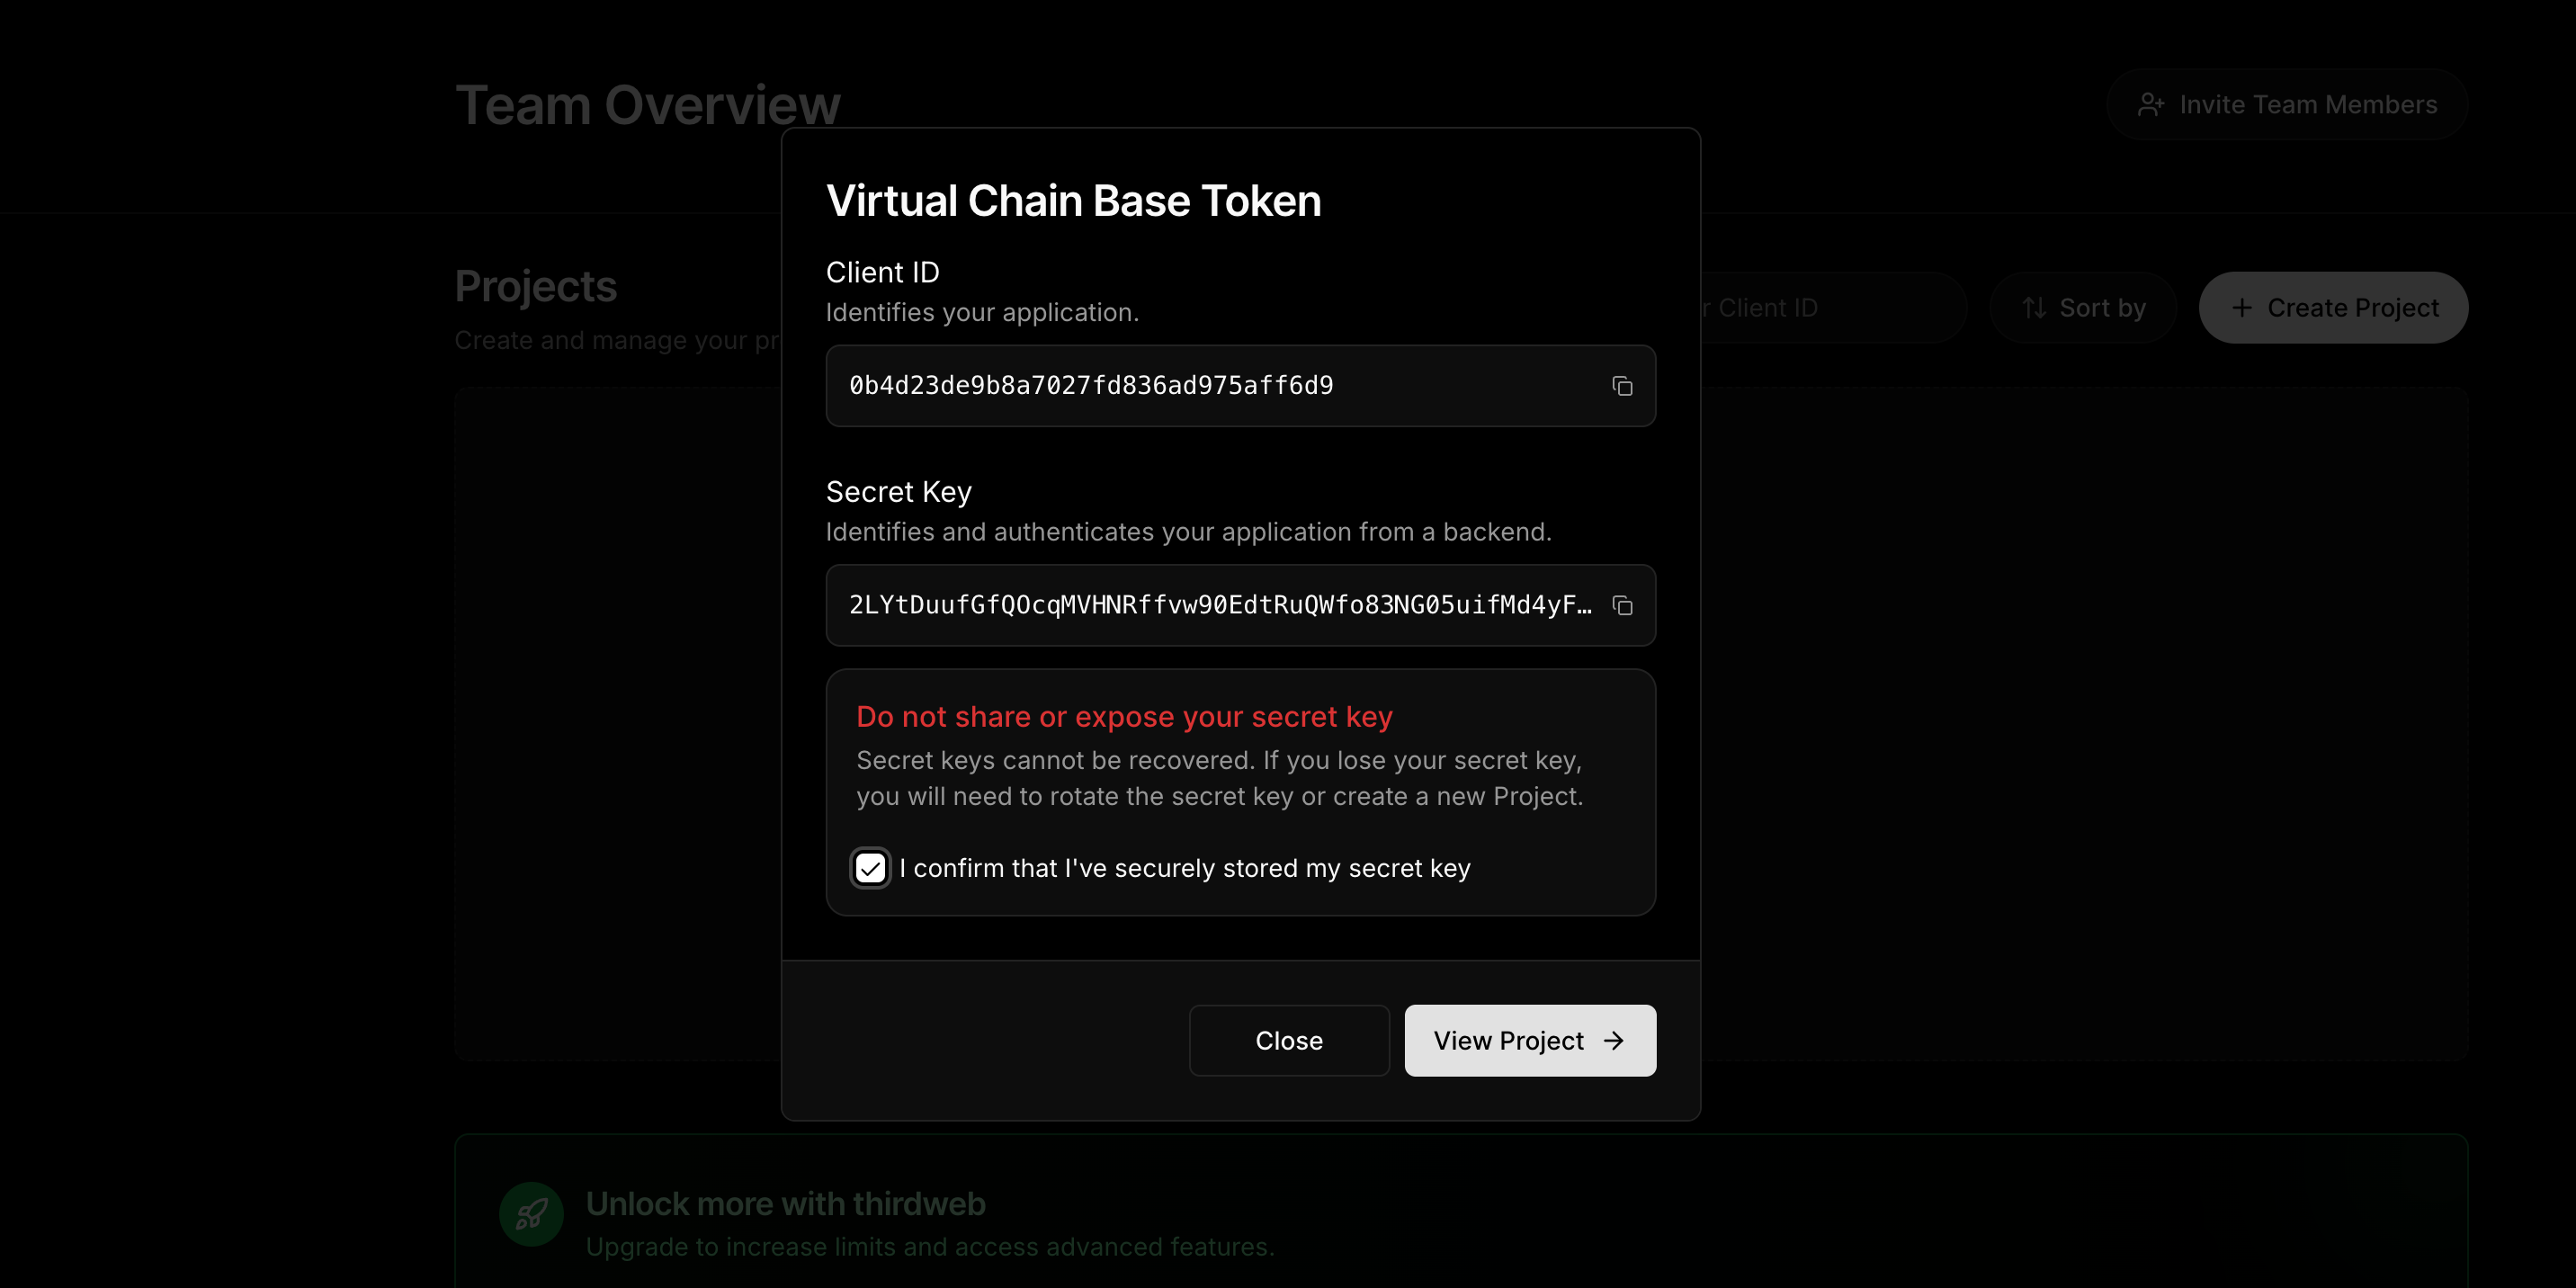Click the rocket icon in the upgrade banner
This screenshot has width=2576, height=1288.
[x=530, y=1212]
